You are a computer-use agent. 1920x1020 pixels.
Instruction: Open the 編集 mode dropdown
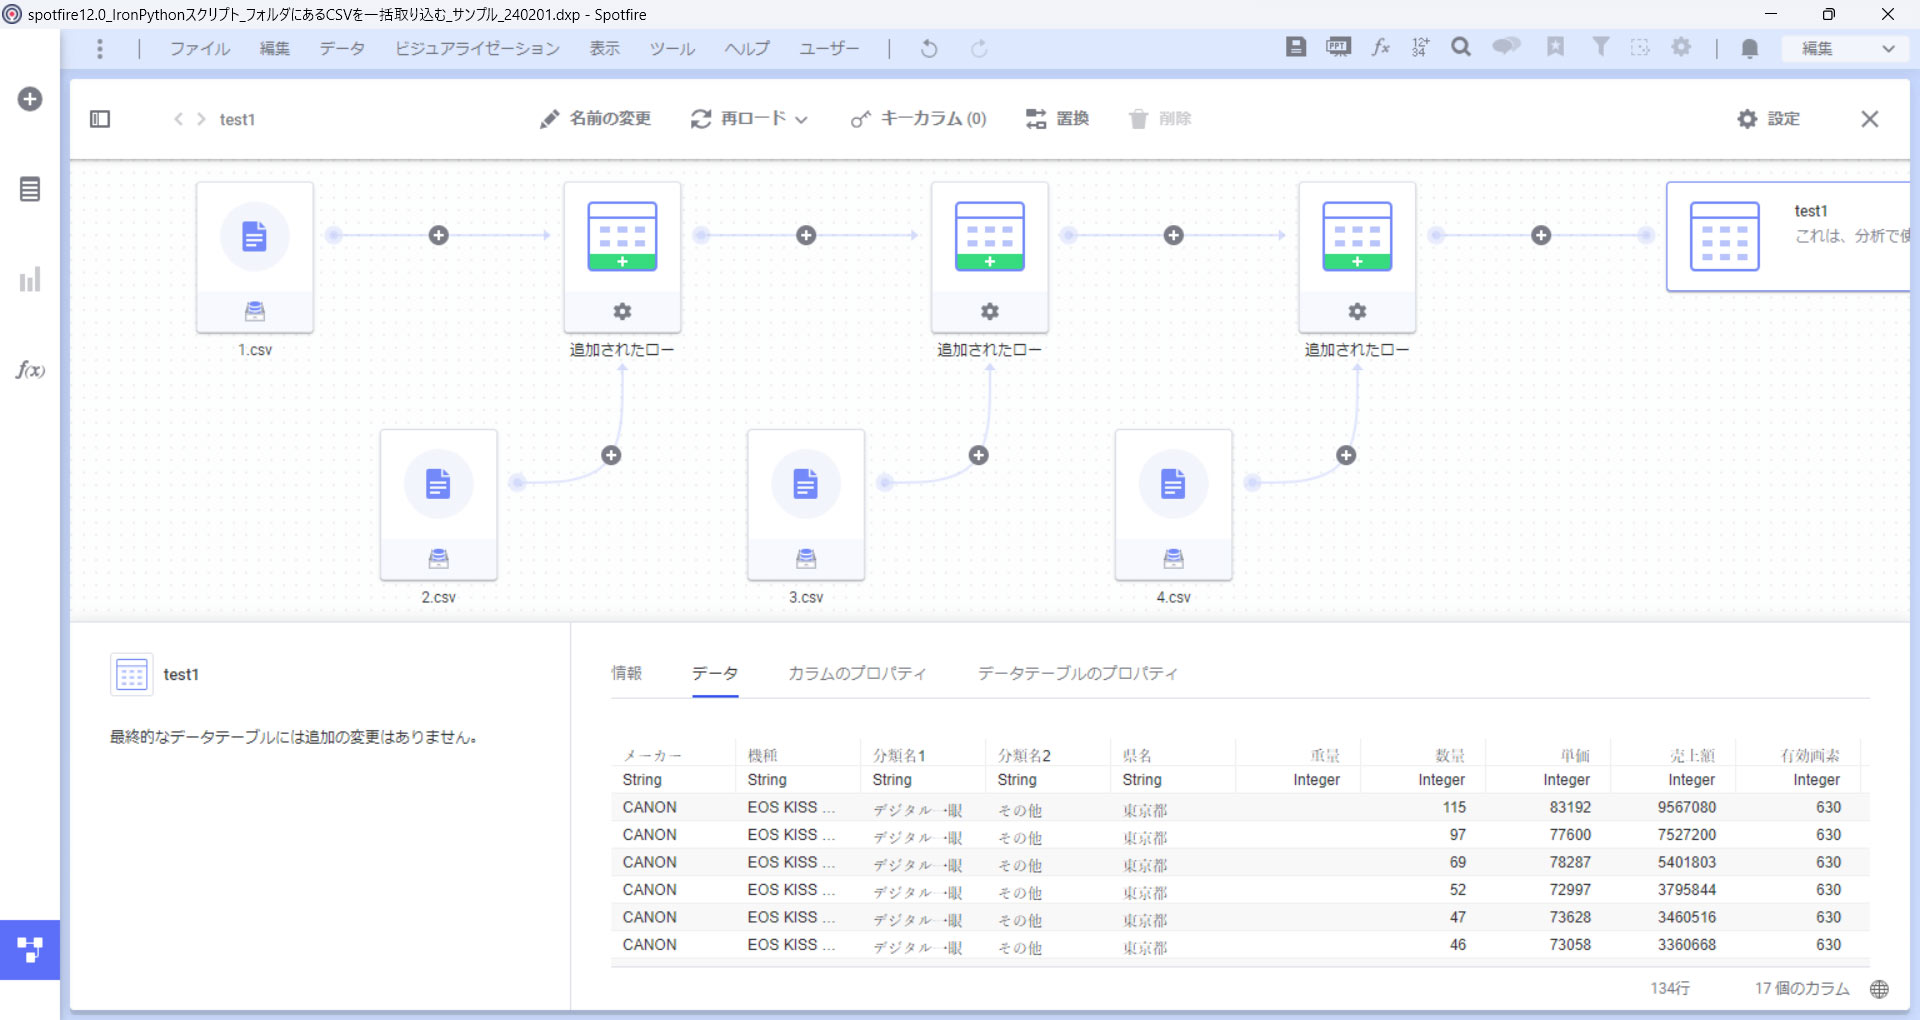coord(1846,48)
